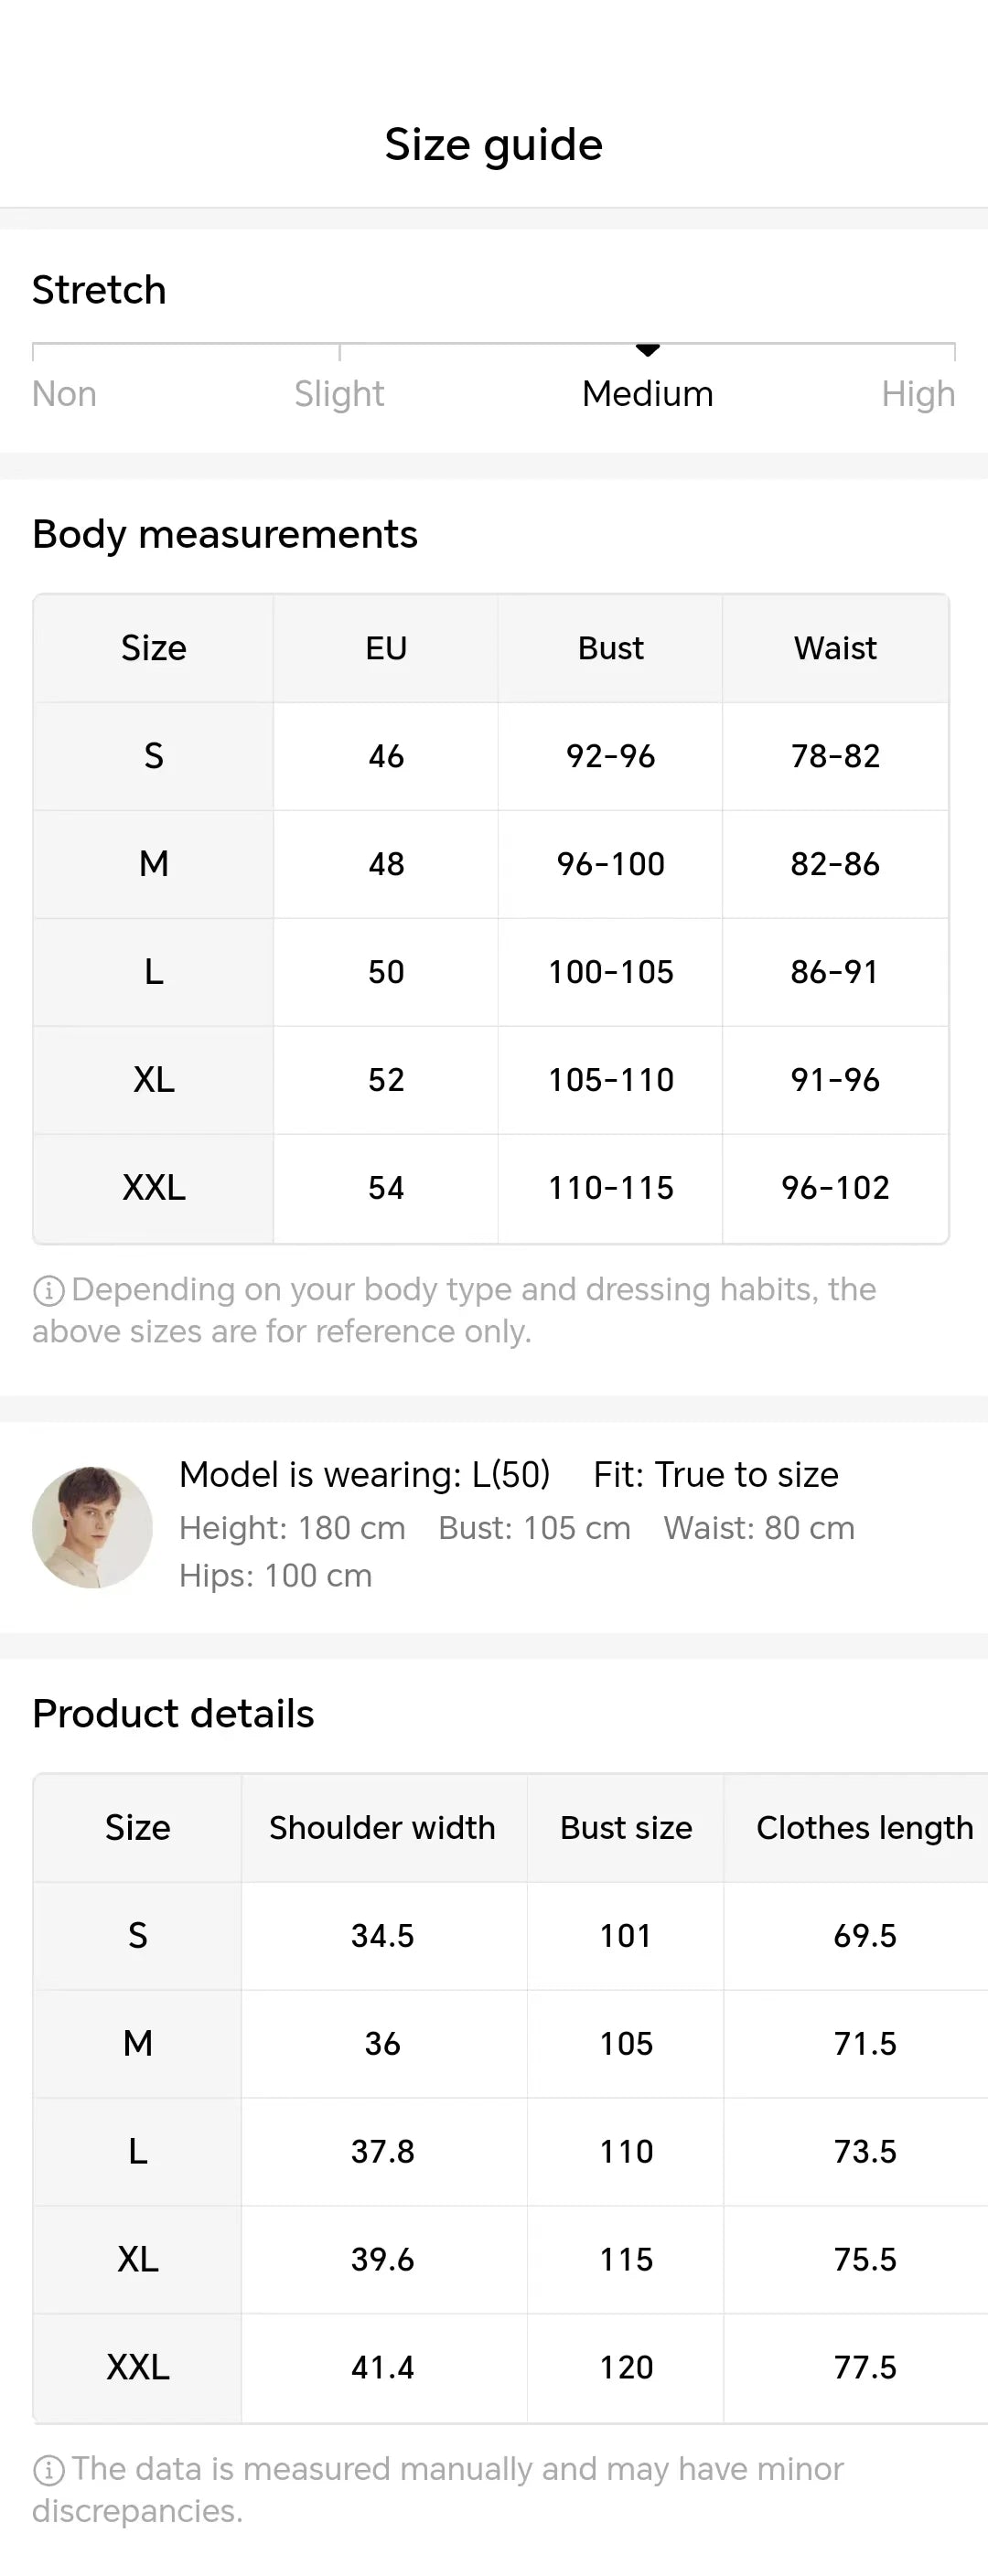Image resolution: width=988 pixels, height=2576 pixels.
Task: Click the Waist column header
Action: click(x=835, y=648)
